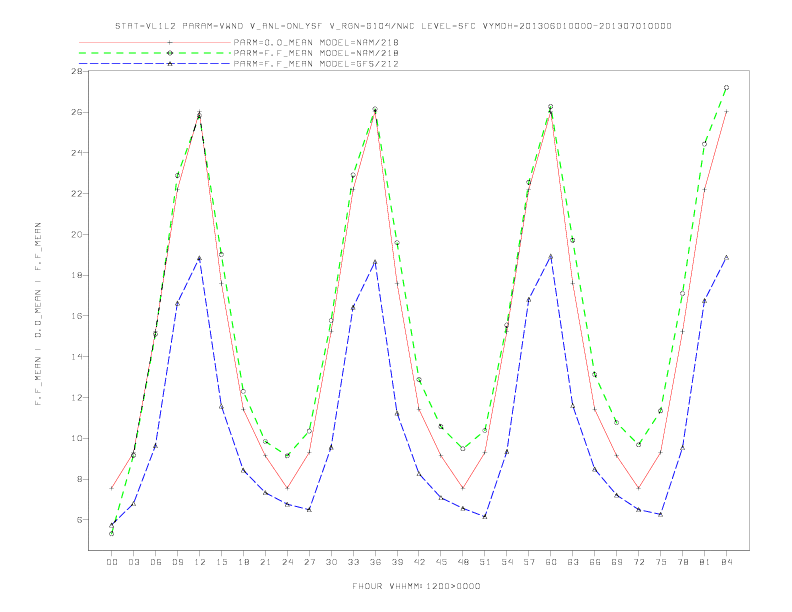
Task: Click x-axis tick label 36
Action: click(375, 562)
